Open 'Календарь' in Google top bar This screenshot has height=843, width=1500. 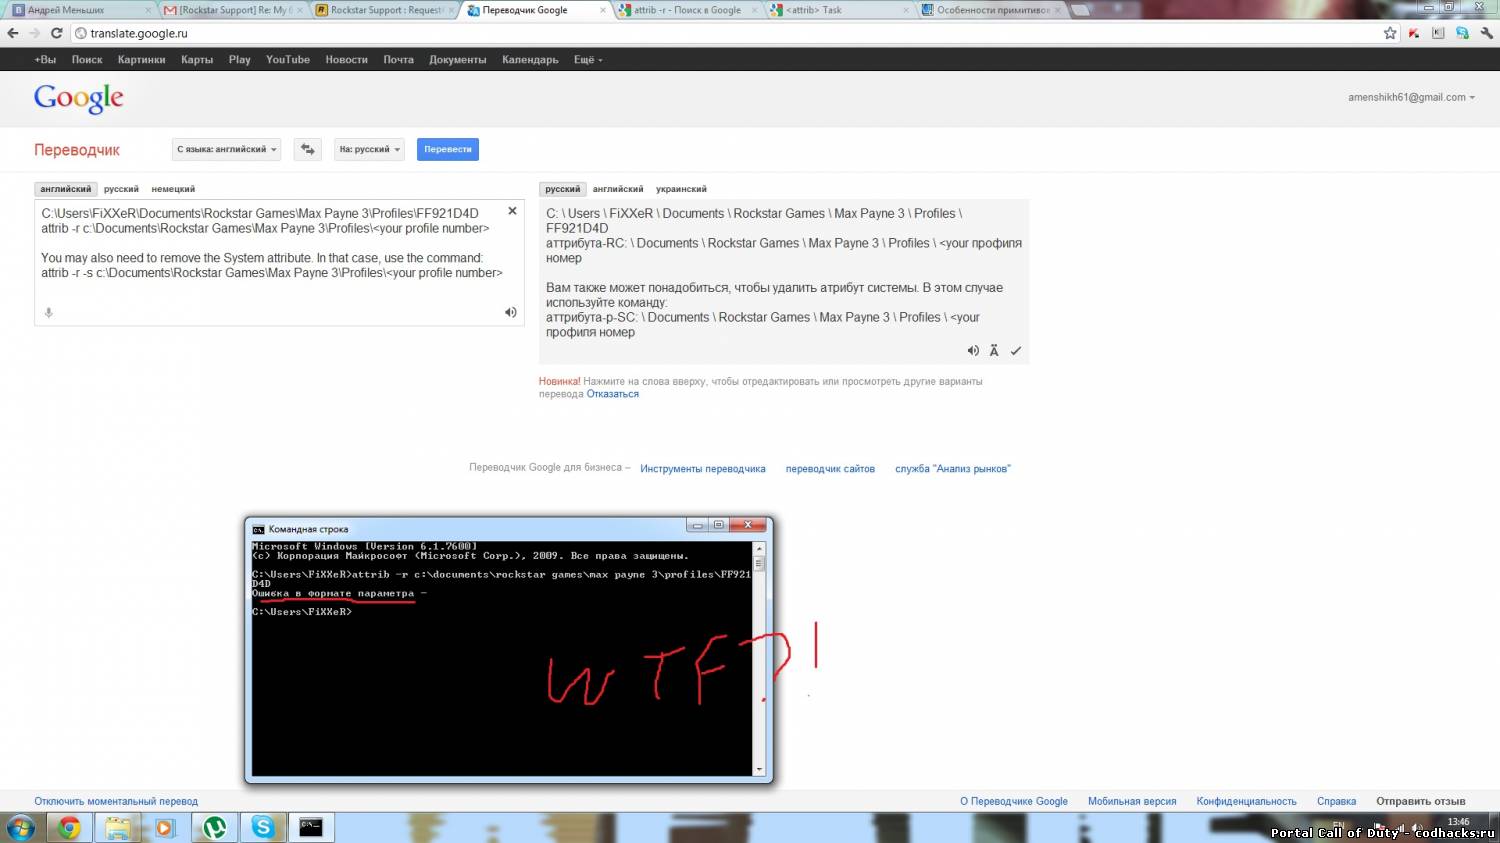(530, 60)
